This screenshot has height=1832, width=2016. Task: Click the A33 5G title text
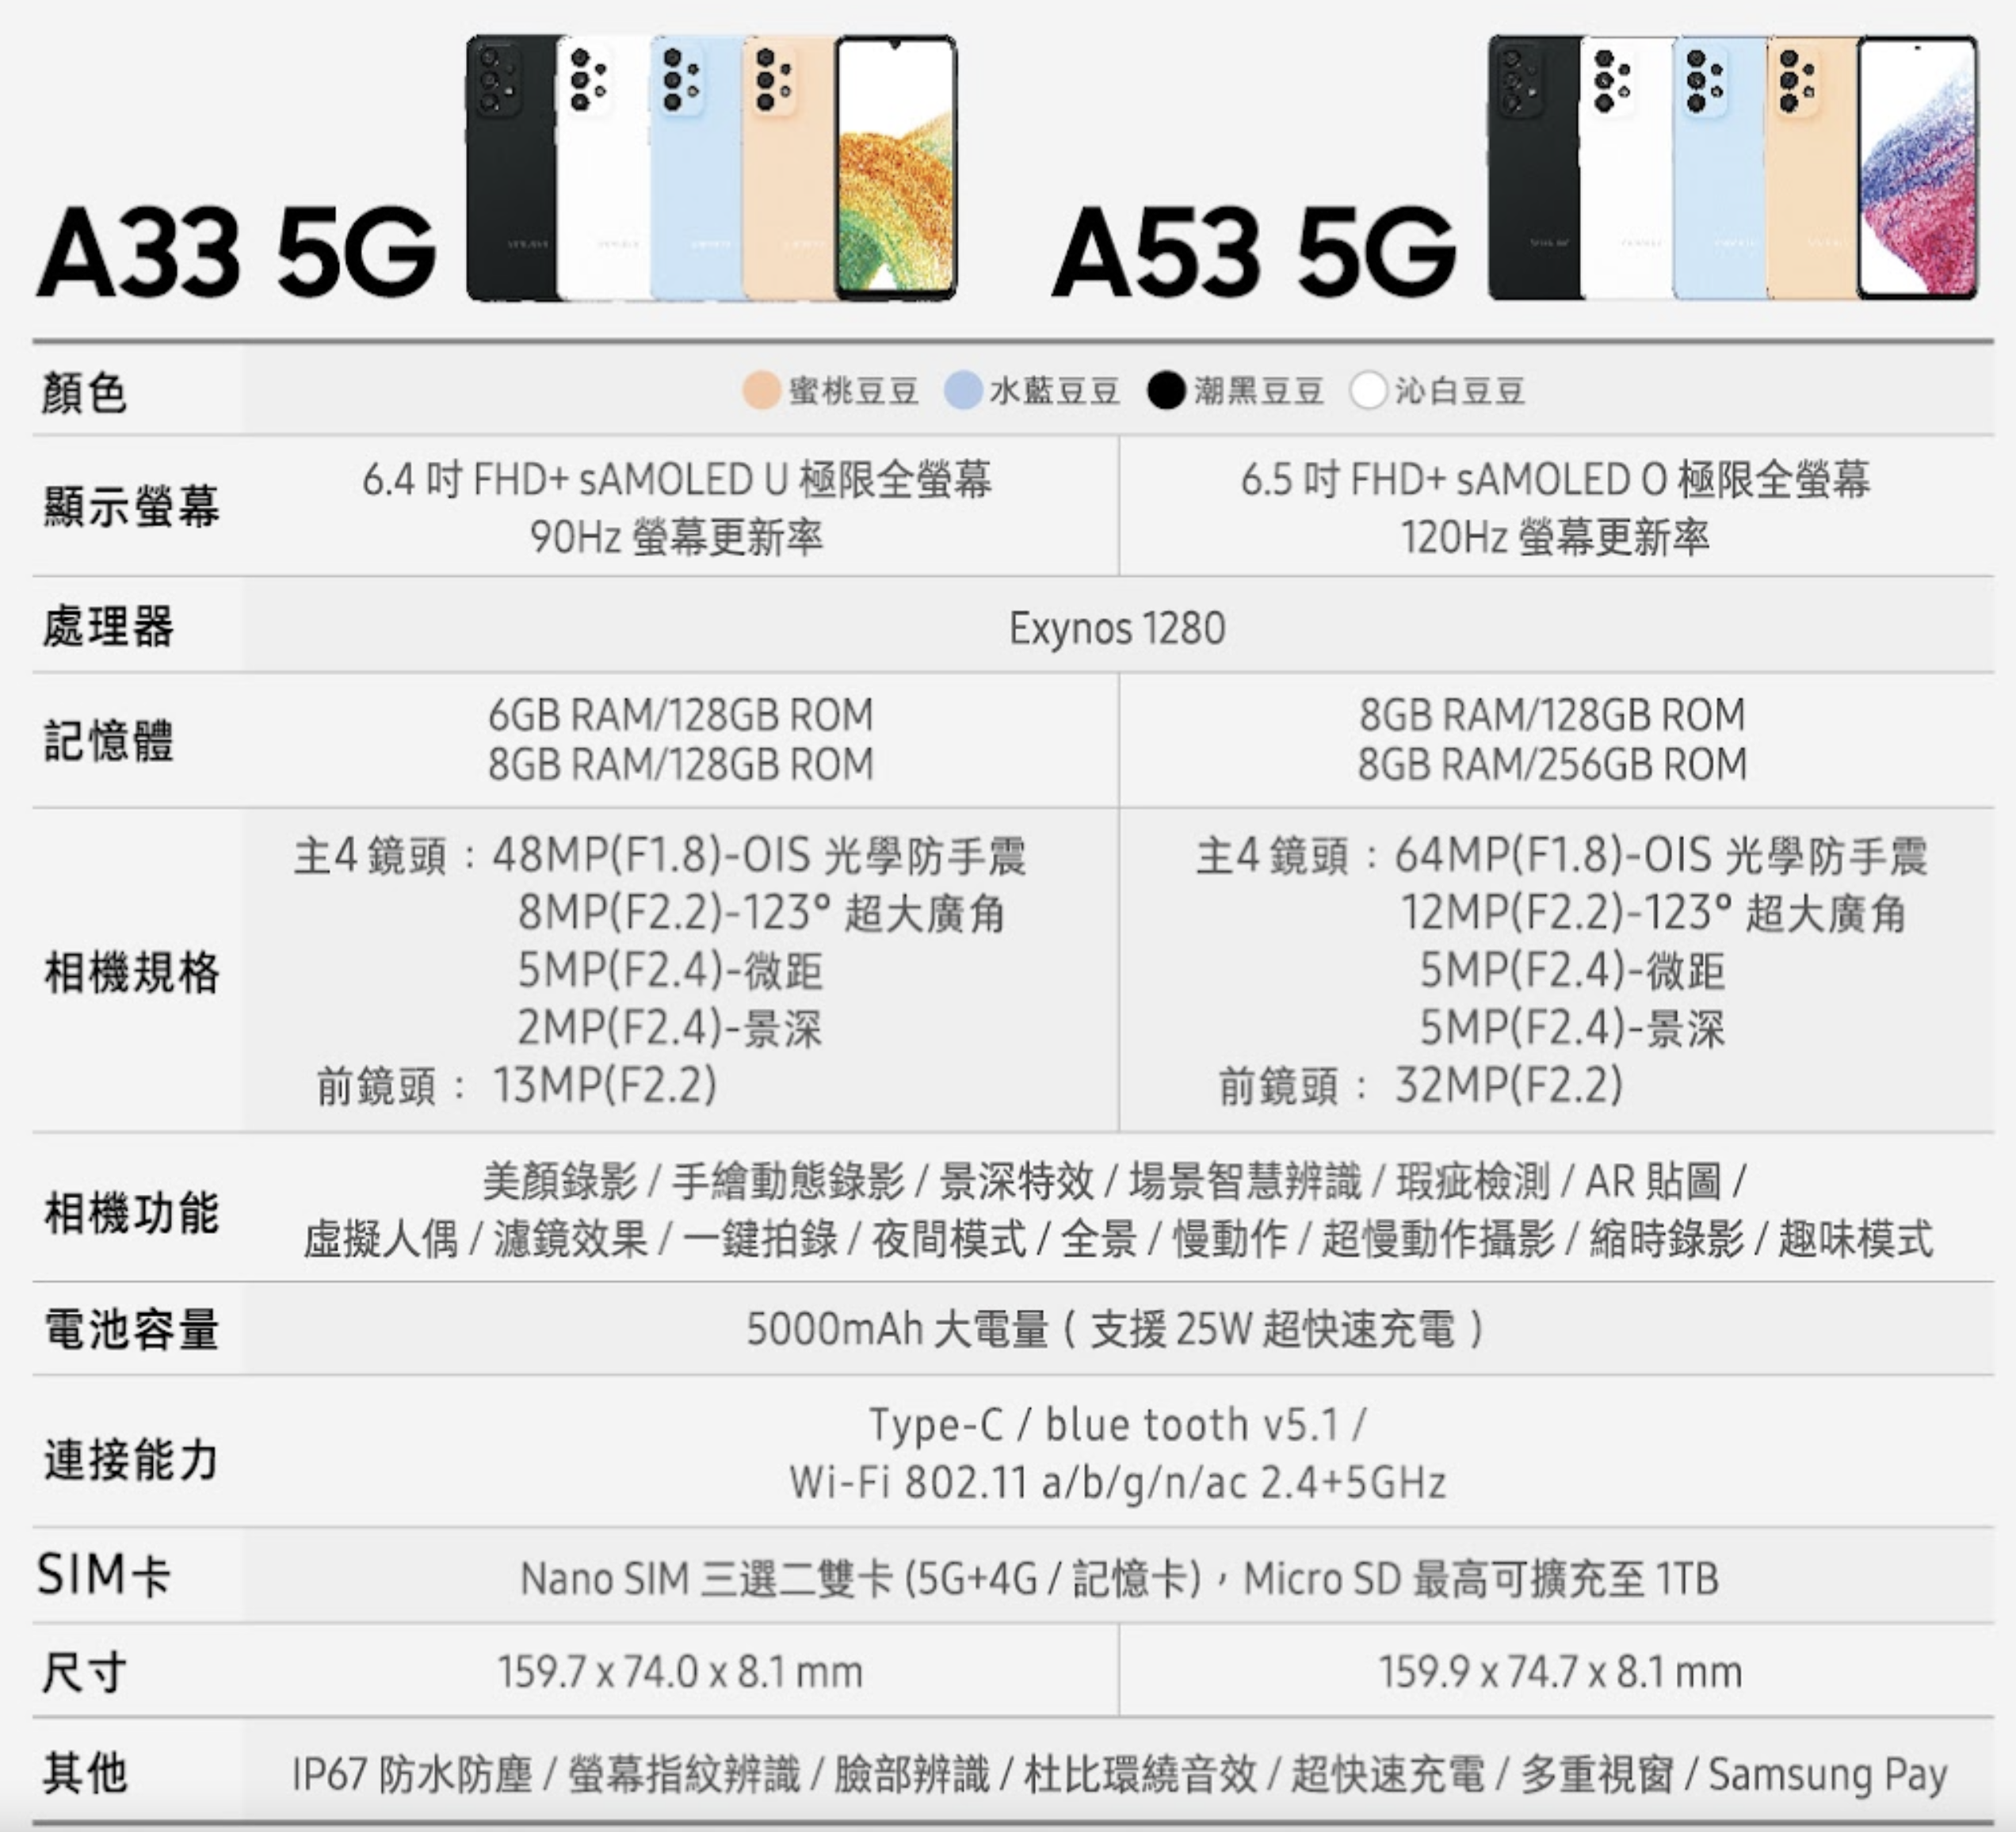(x=238, y=252)
